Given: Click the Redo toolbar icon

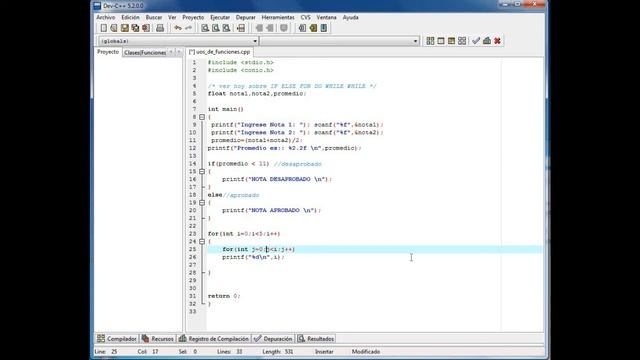Looking at the screenshot, I should 189,28.
